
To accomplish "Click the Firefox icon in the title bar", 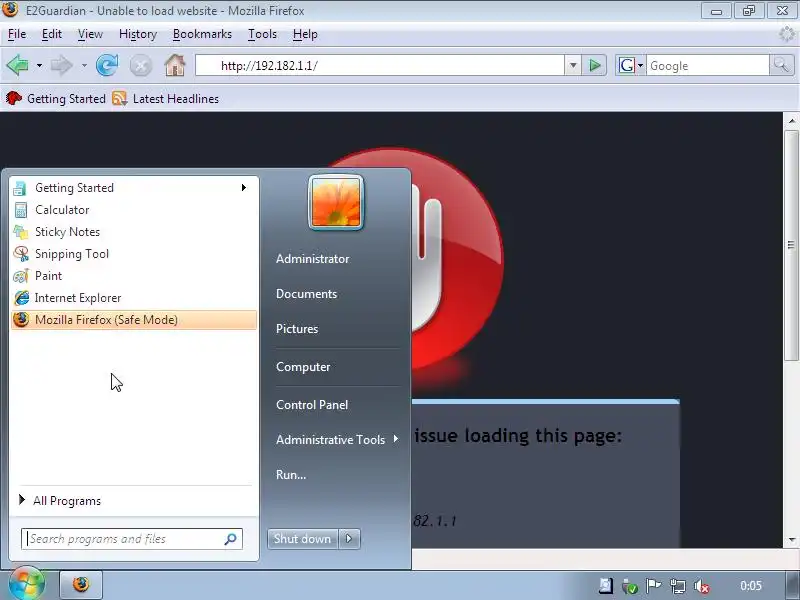I will [x=11, y=10].
